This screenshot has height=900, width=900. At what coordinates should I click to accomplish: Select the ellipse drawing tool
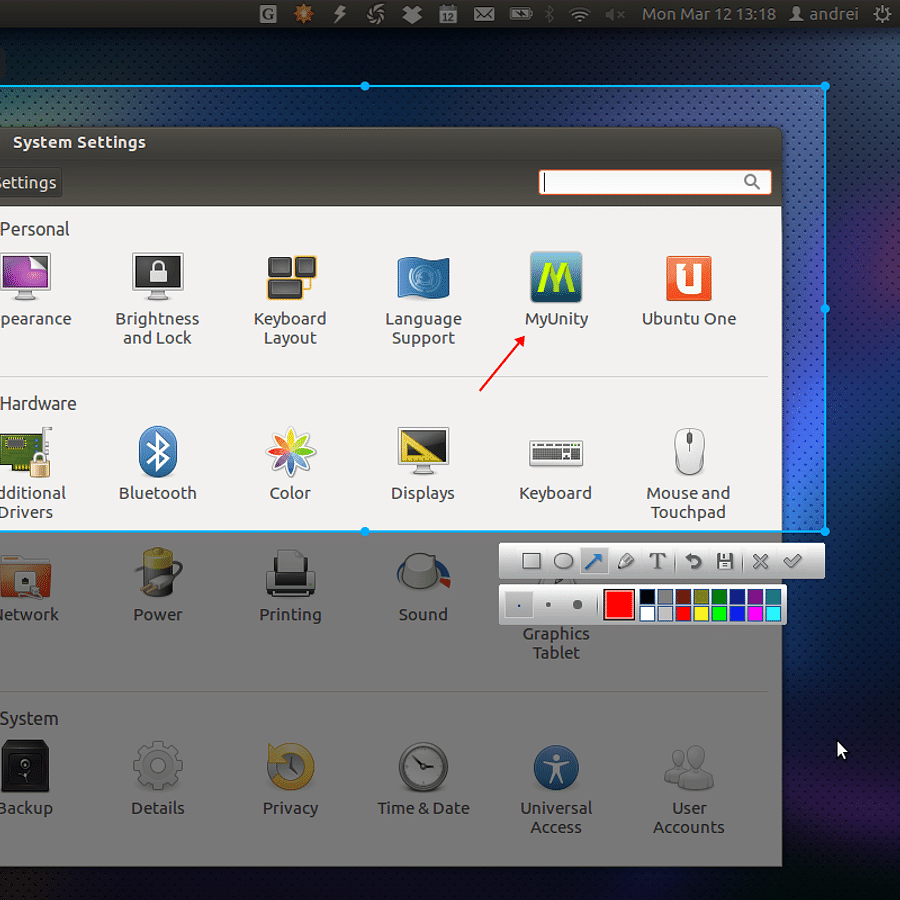tap(563, 560)
